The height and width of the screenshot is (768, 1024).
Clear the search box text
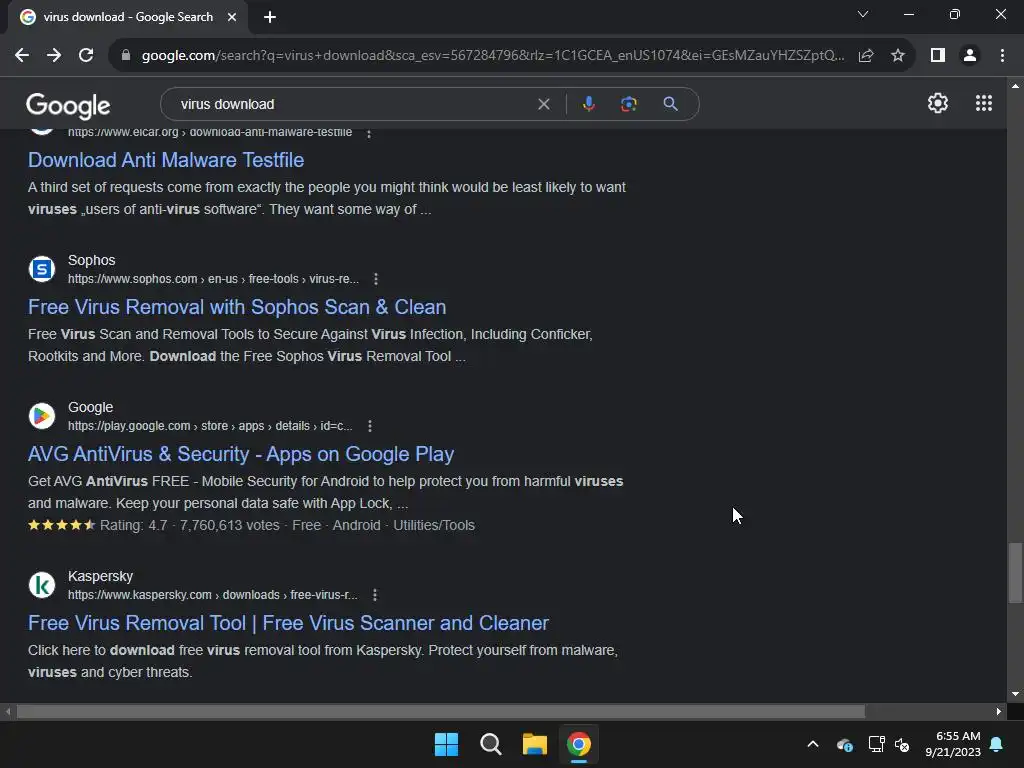click(543, 104)
